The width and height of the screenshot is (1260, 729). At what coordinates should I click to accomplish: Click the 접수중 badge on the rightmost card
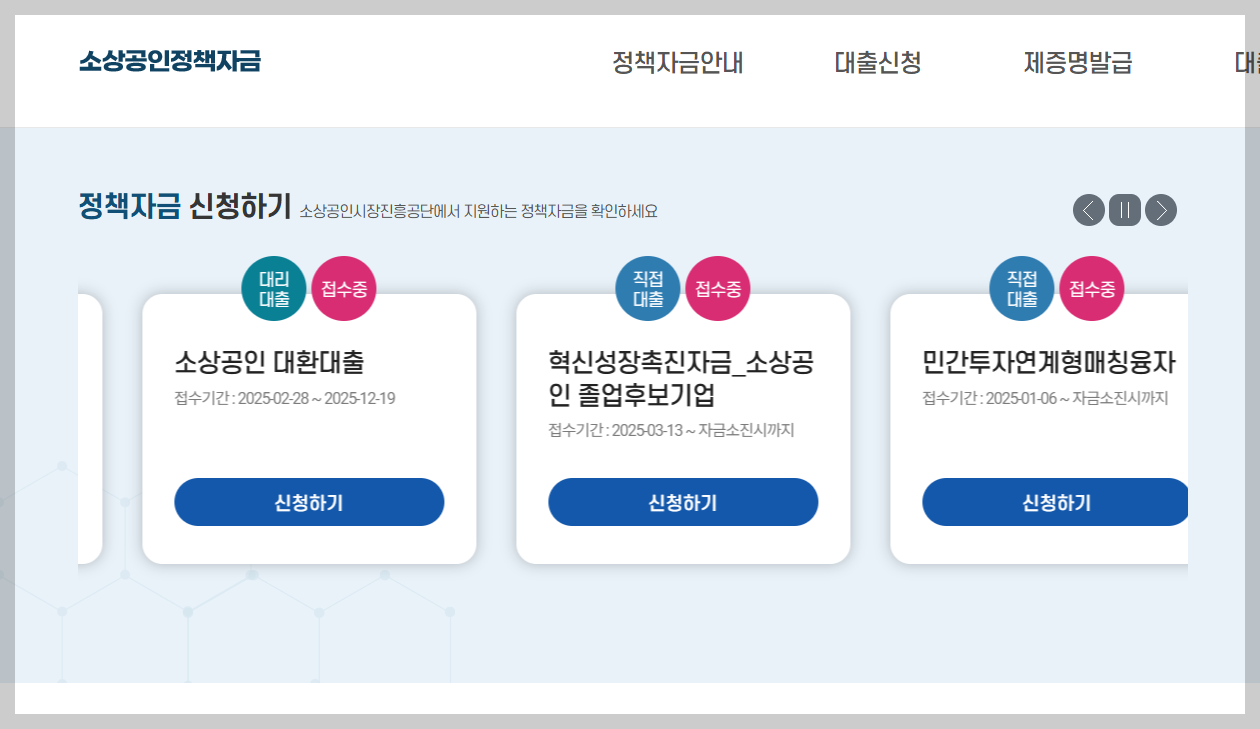point(1091,288)
